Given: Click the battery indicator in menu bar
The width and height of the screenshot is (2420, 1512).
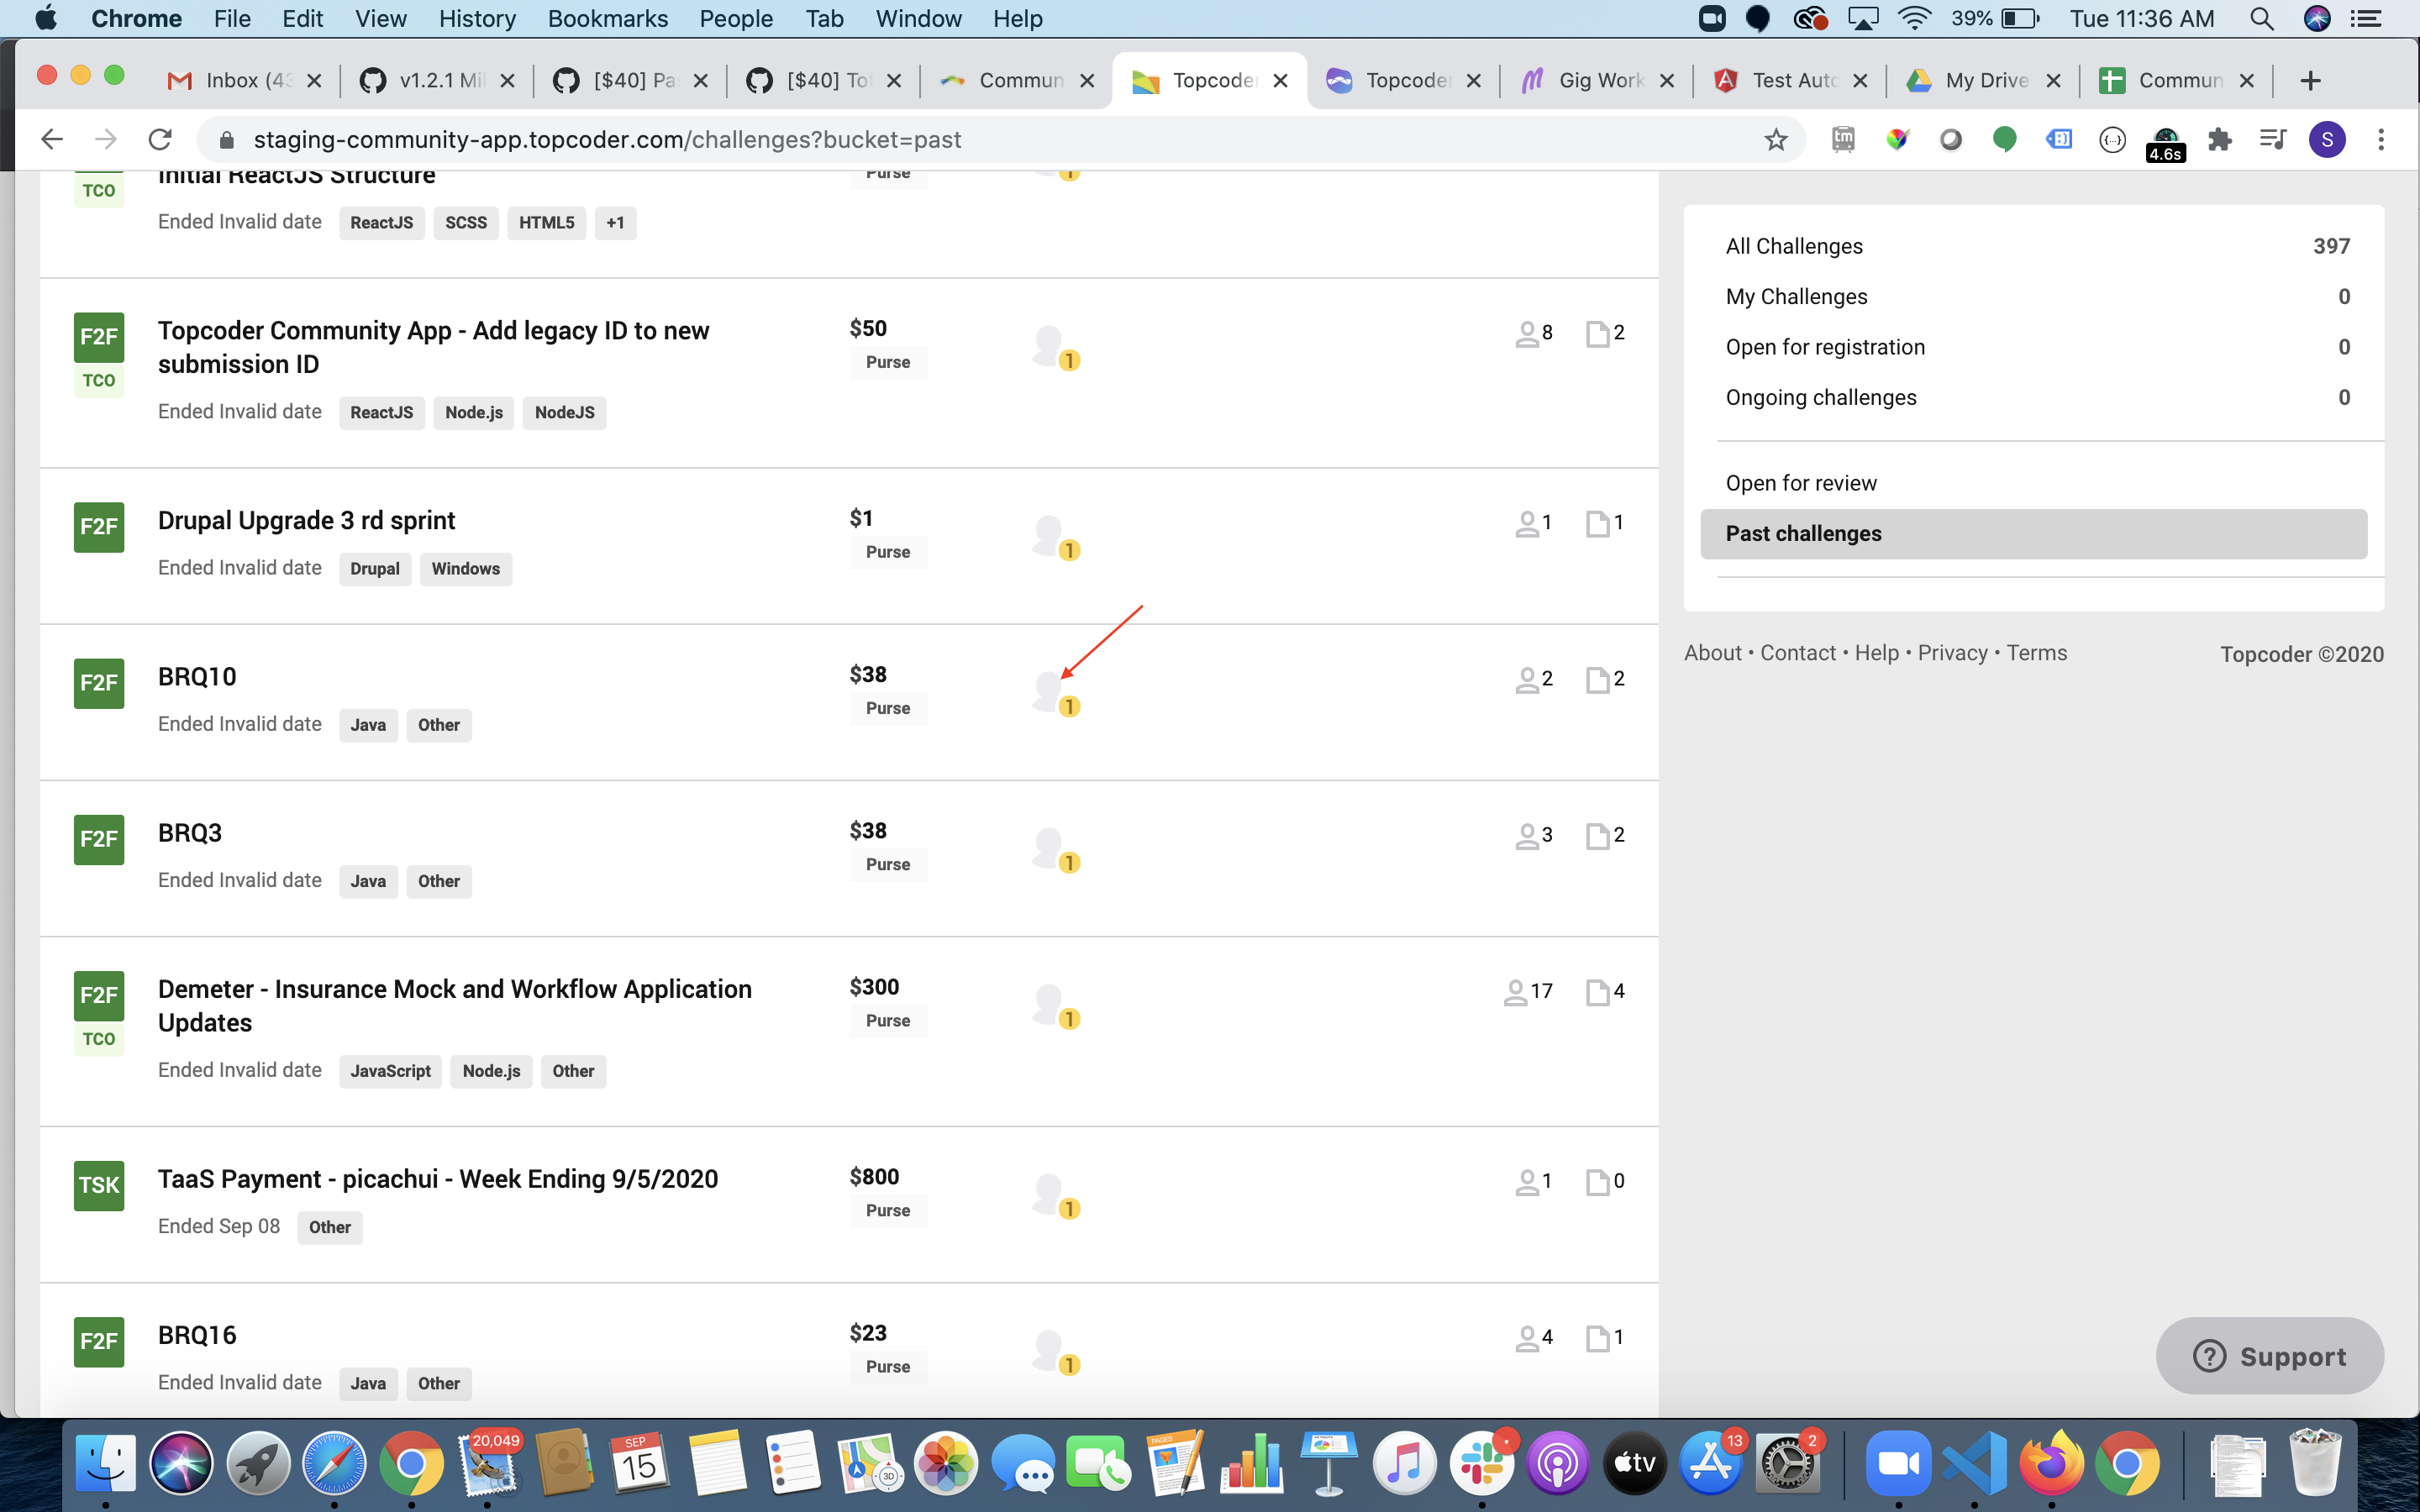Looking at the screenshot, I should pos(2020,18).
